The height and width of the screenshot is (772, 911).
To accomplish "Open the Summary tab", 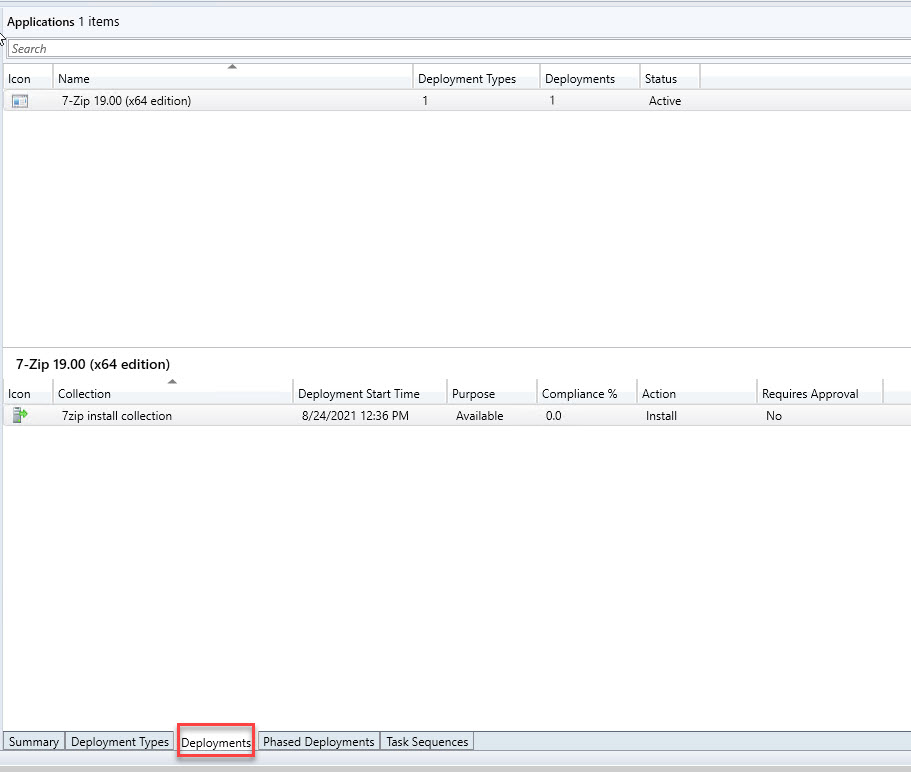I will (x=34, y=742).
